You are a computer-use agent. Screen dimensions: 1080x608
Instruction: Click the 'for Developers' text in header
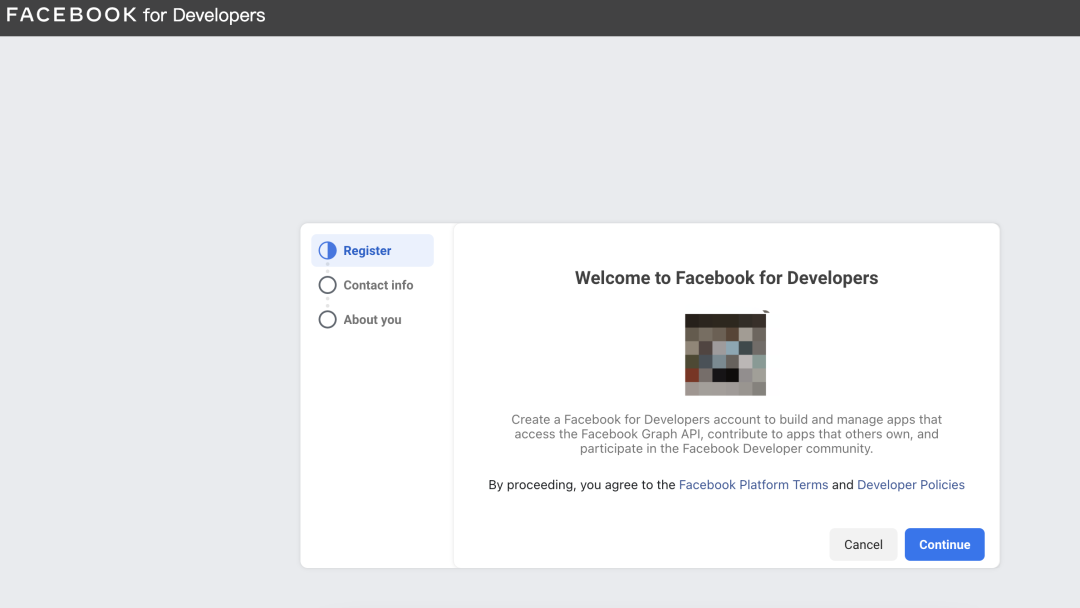pyautogui.click(x=204, y=15)
